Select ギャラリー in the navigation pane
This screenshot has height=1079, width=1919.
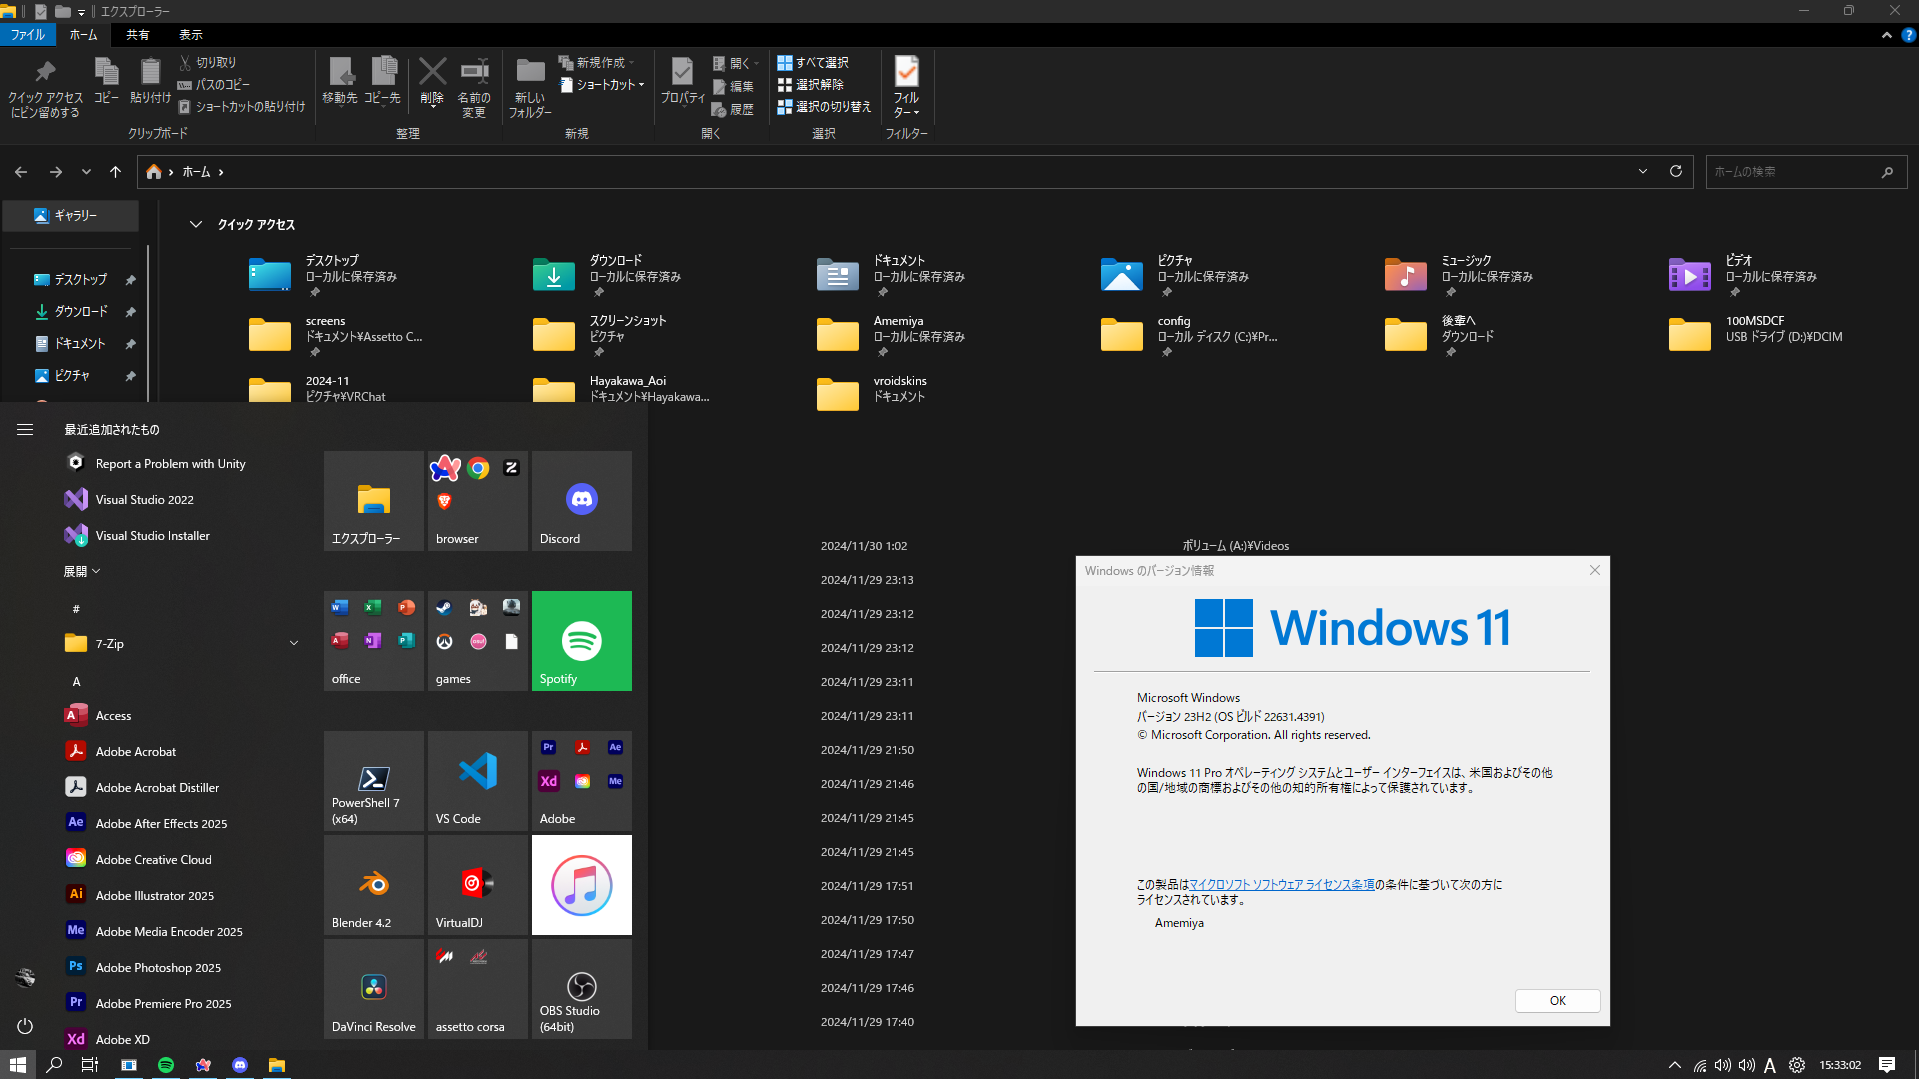coord(70,216)
